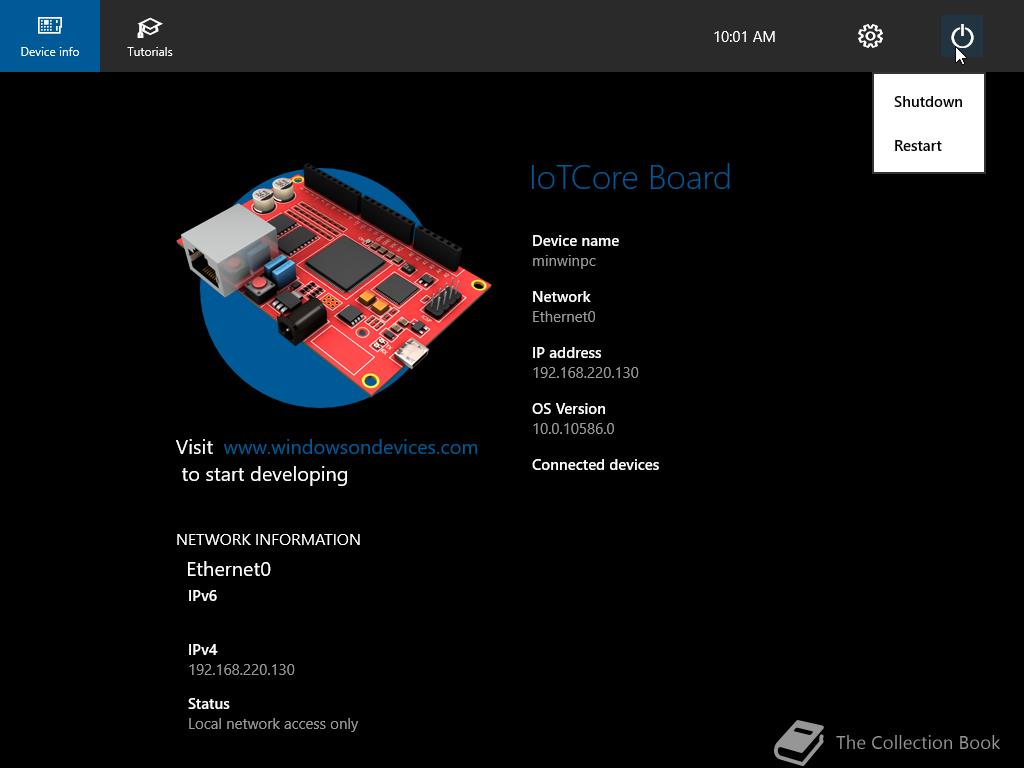Open the www.windowsondevices.com link
Image resolution: width=1024 pixels, height=768 pixels.
coord(351,447)
